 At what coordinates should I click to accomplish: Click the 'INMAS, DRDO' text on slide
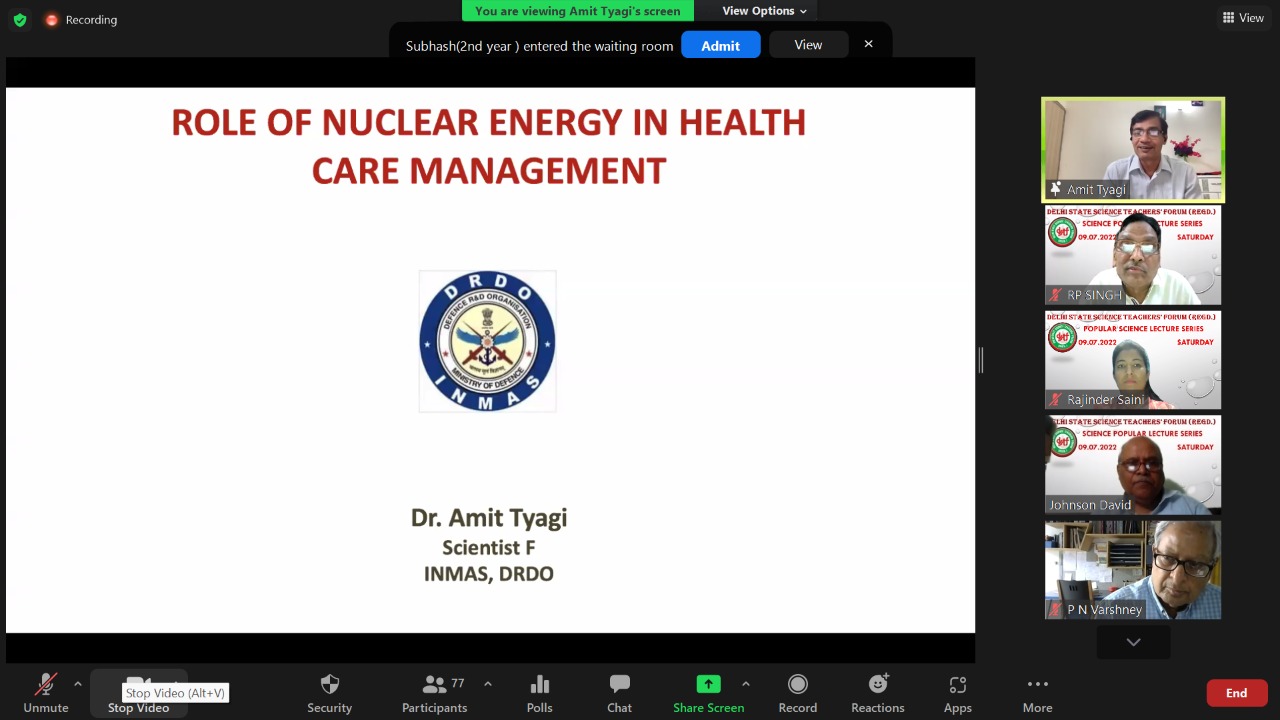(489, 574)
